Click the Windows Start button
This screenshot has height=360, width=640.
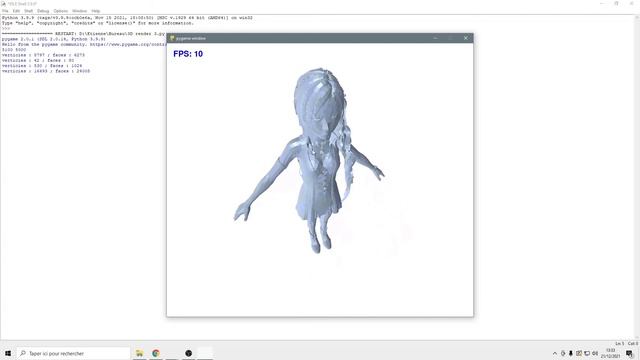(8, 353)
